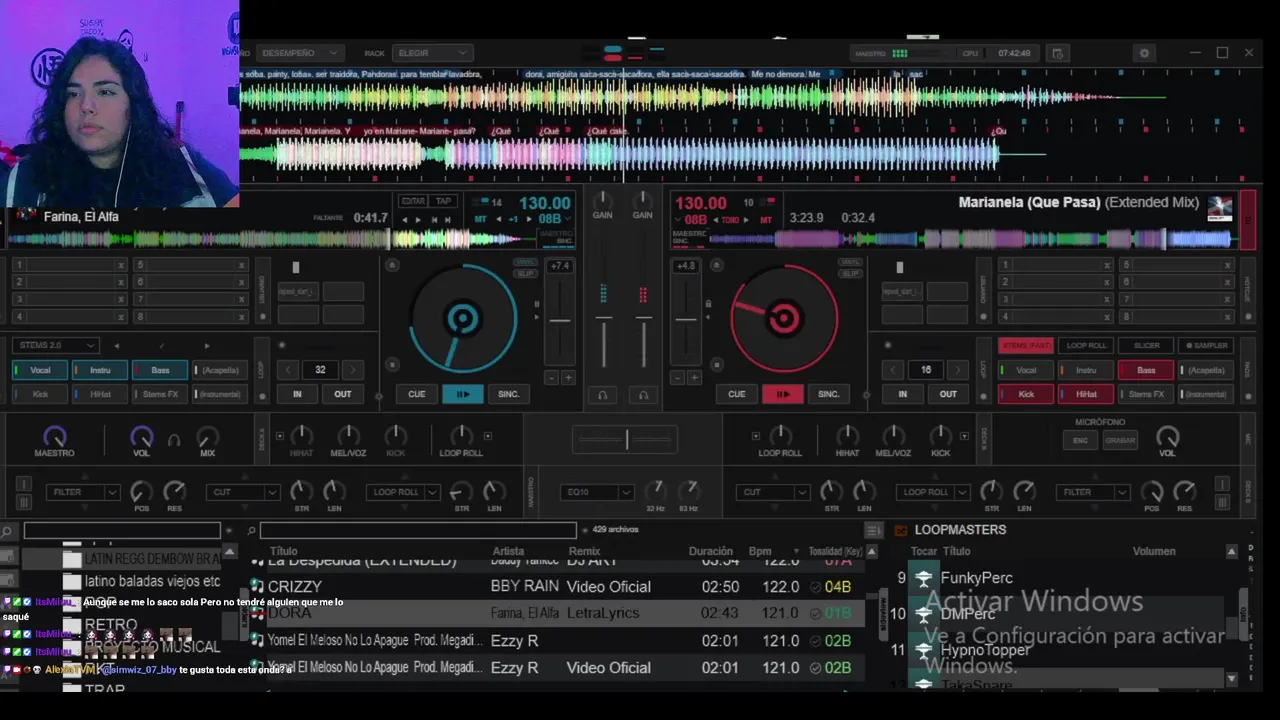
Task: Double the right deck loop size 16
Action: tap(957, 370)
